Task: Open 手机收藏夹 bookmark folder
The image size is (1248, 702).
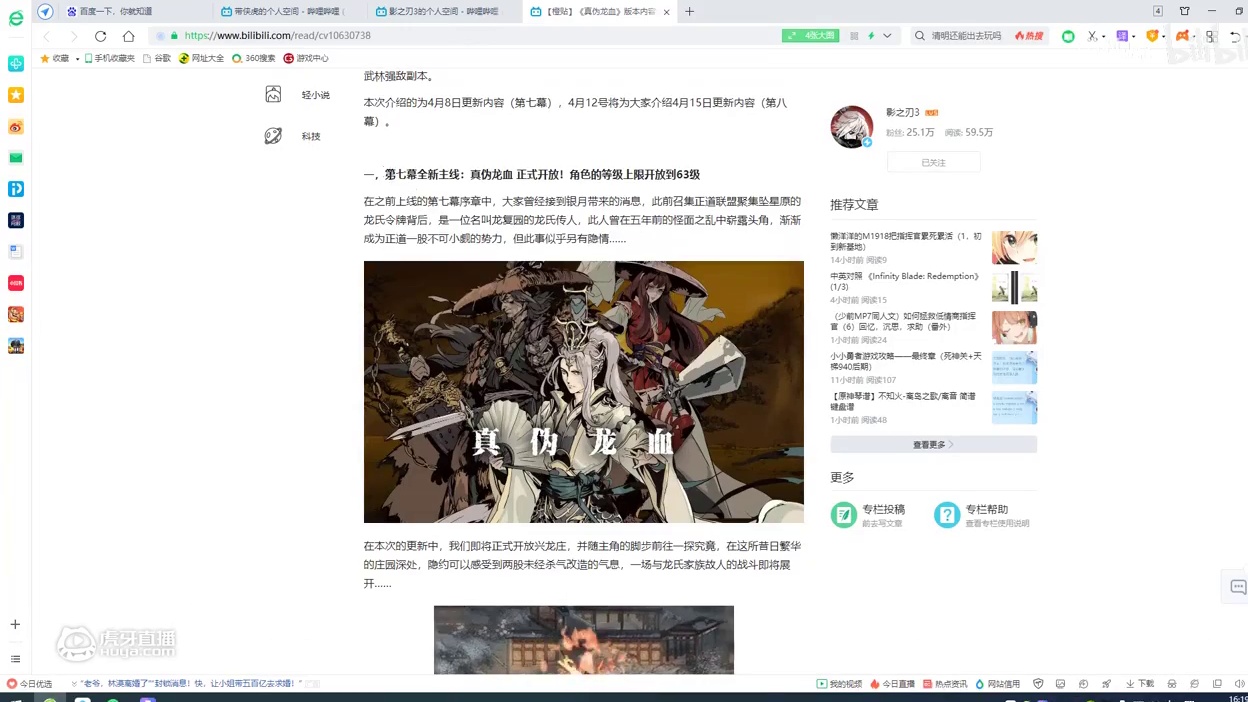Action: (109, 59)
